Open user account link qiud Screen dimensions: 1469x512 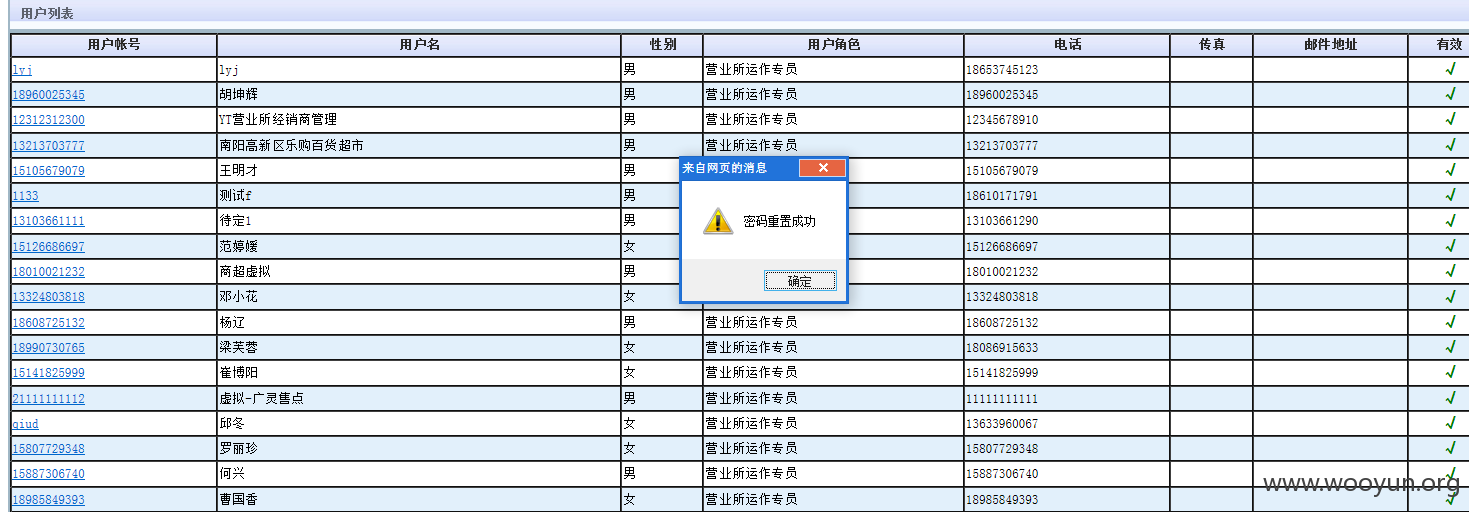click(25, 424)
